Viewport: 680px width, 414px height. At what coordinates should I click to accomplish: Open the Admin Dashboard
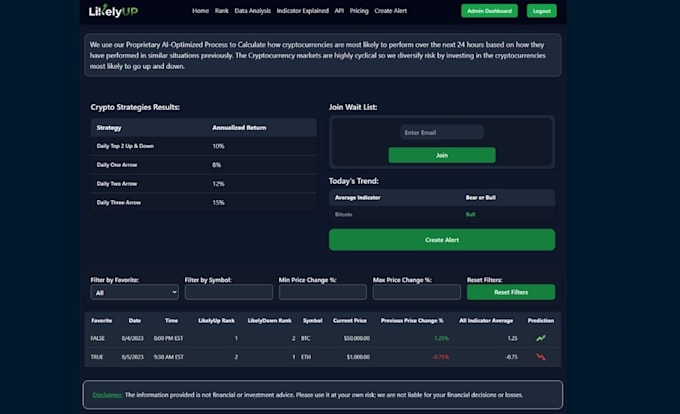(x=489, y=11)
